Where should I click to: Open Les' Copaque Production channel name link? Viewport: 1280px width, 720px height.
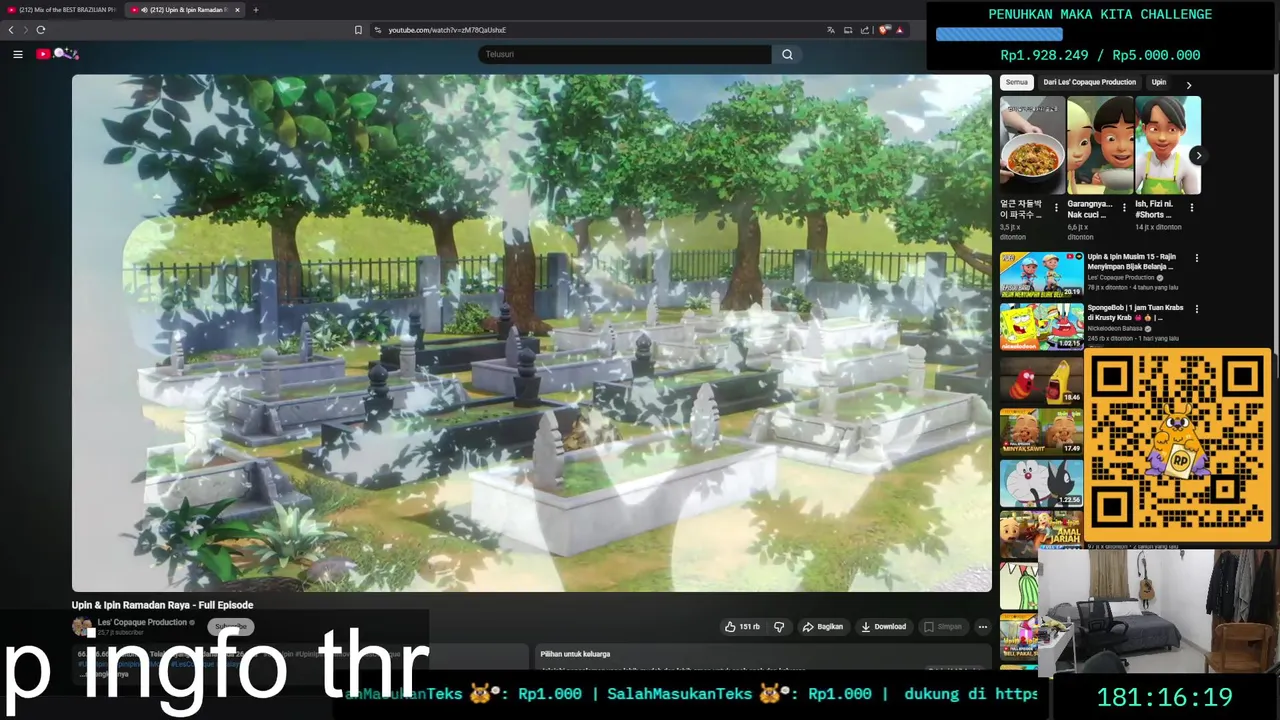tap(142, 622)
